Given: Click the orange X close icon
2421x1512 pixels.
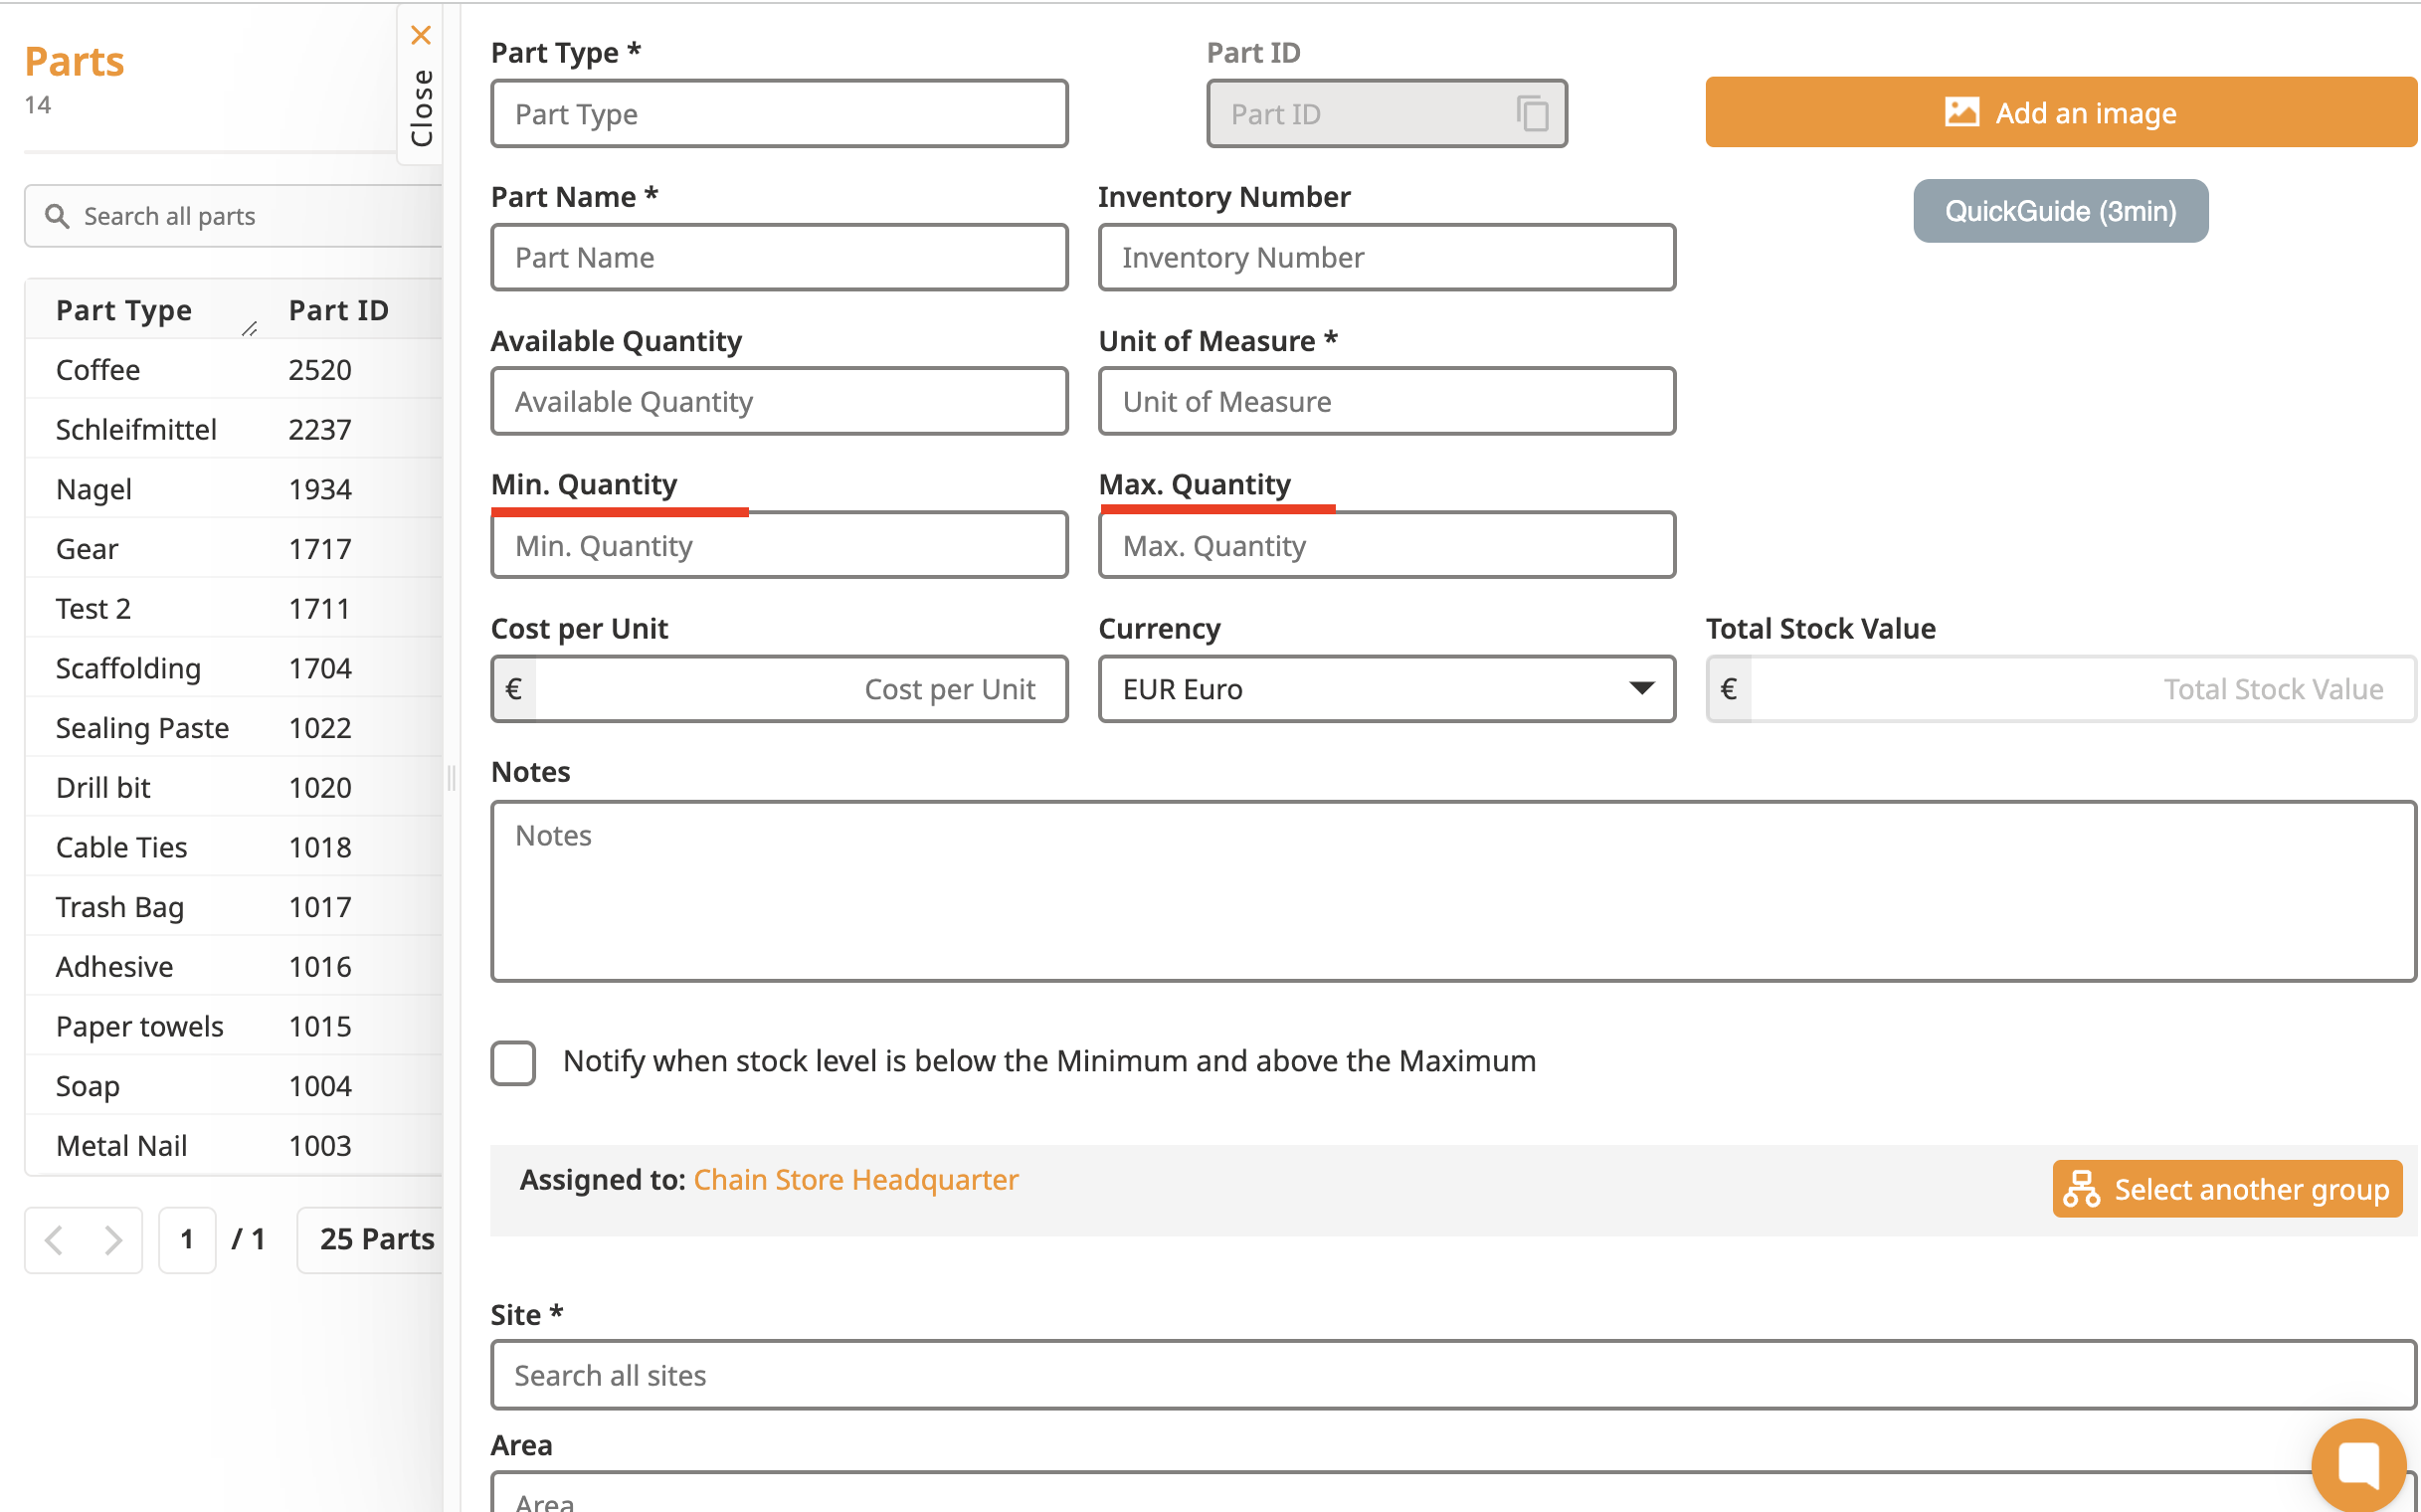Looking at the screenshot, I should (x=421, y=35).
